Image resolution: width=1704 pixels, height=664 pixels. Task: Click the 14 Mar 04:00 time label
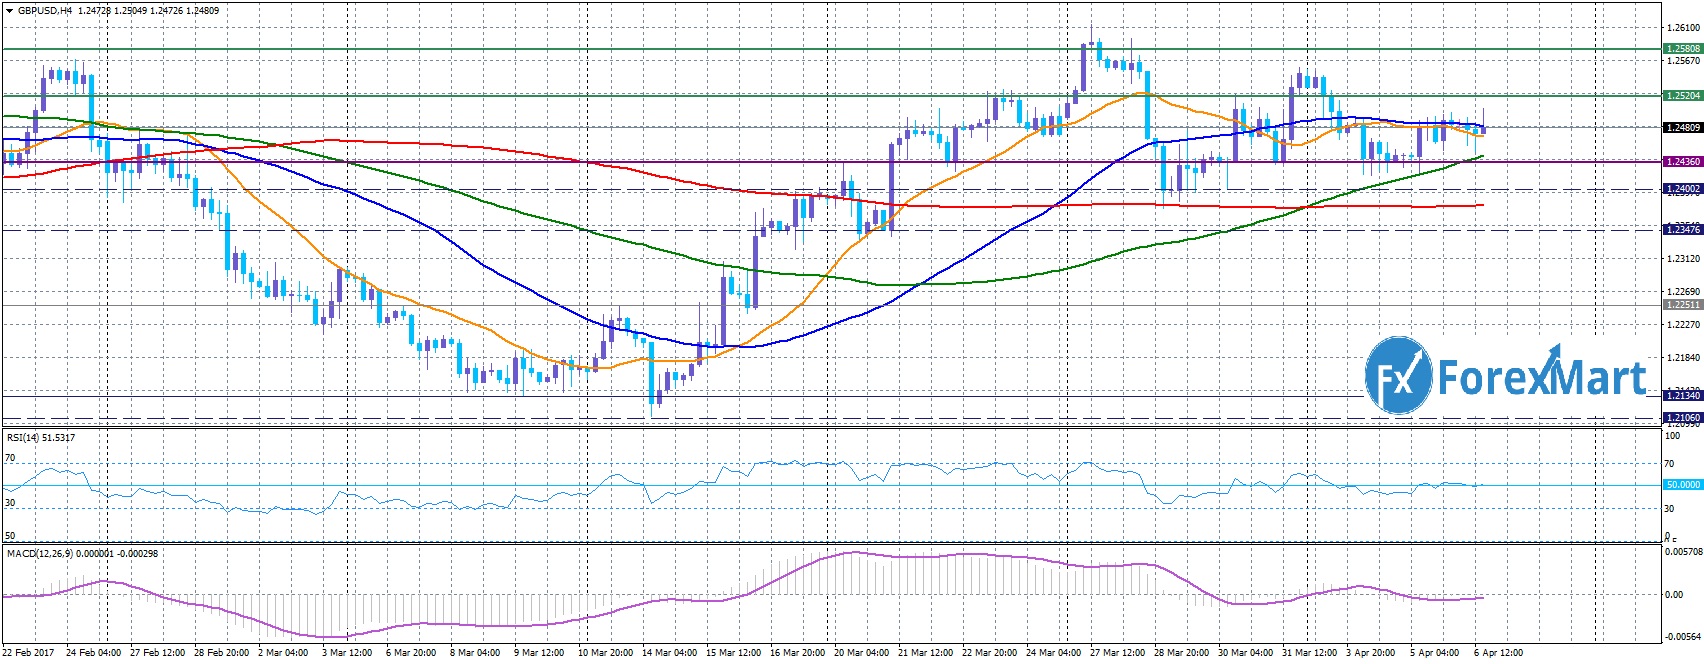pyautogui.click(x=670, y=653)
